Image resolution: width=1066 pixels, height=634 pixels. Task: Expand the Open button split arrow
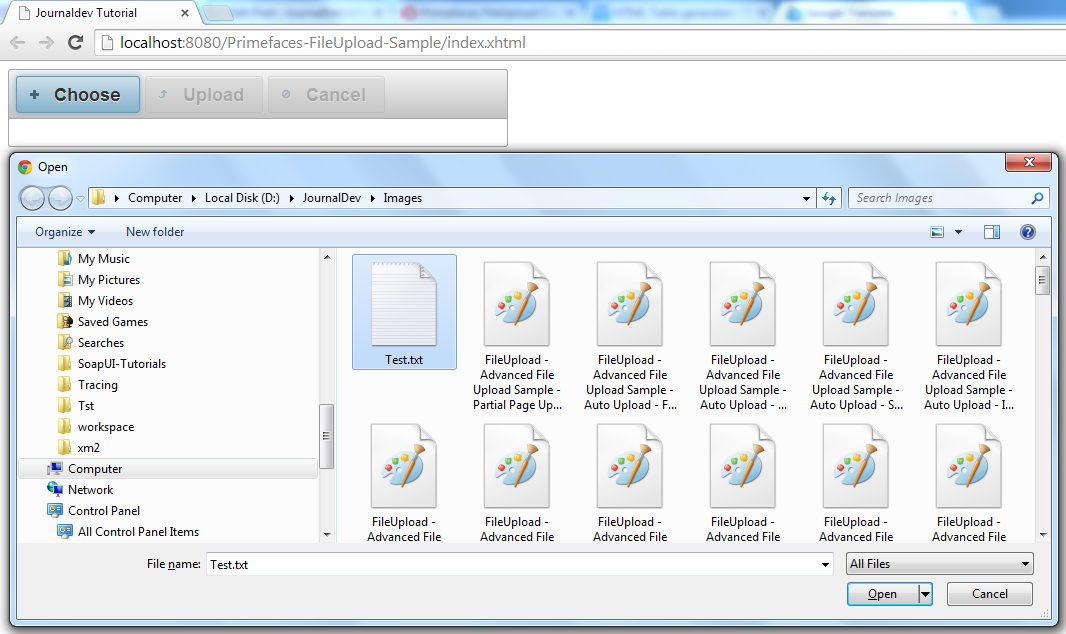tap(925, 594)
